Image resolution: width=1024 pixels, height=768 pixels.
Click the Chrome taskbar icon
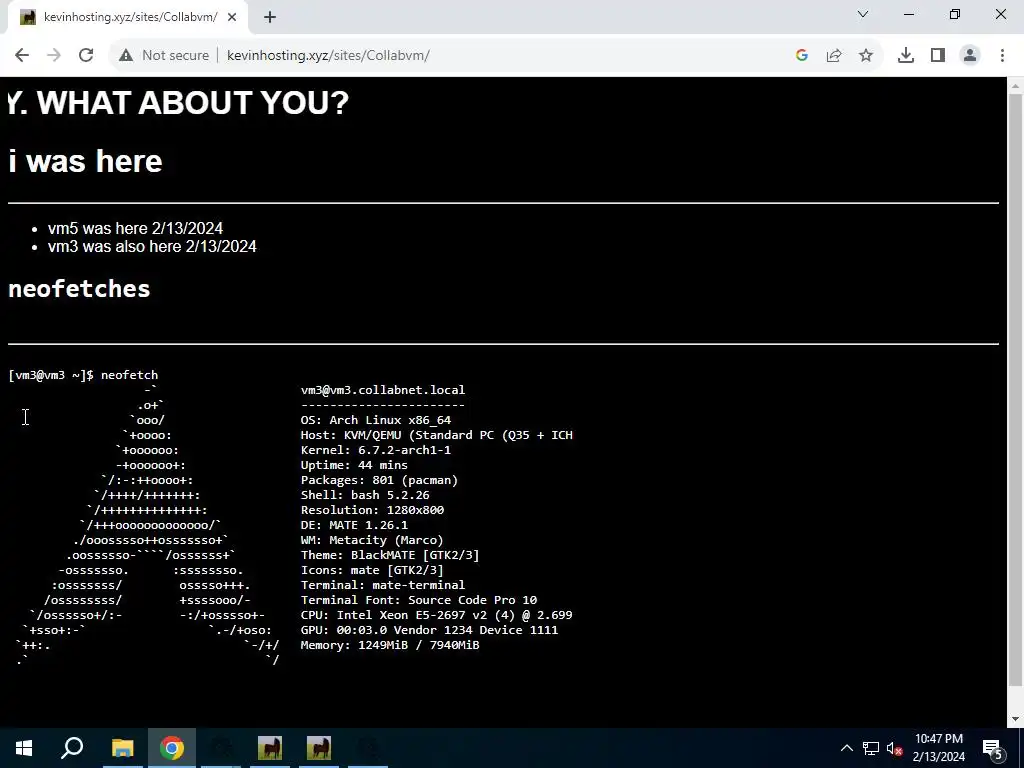point(172,748)
